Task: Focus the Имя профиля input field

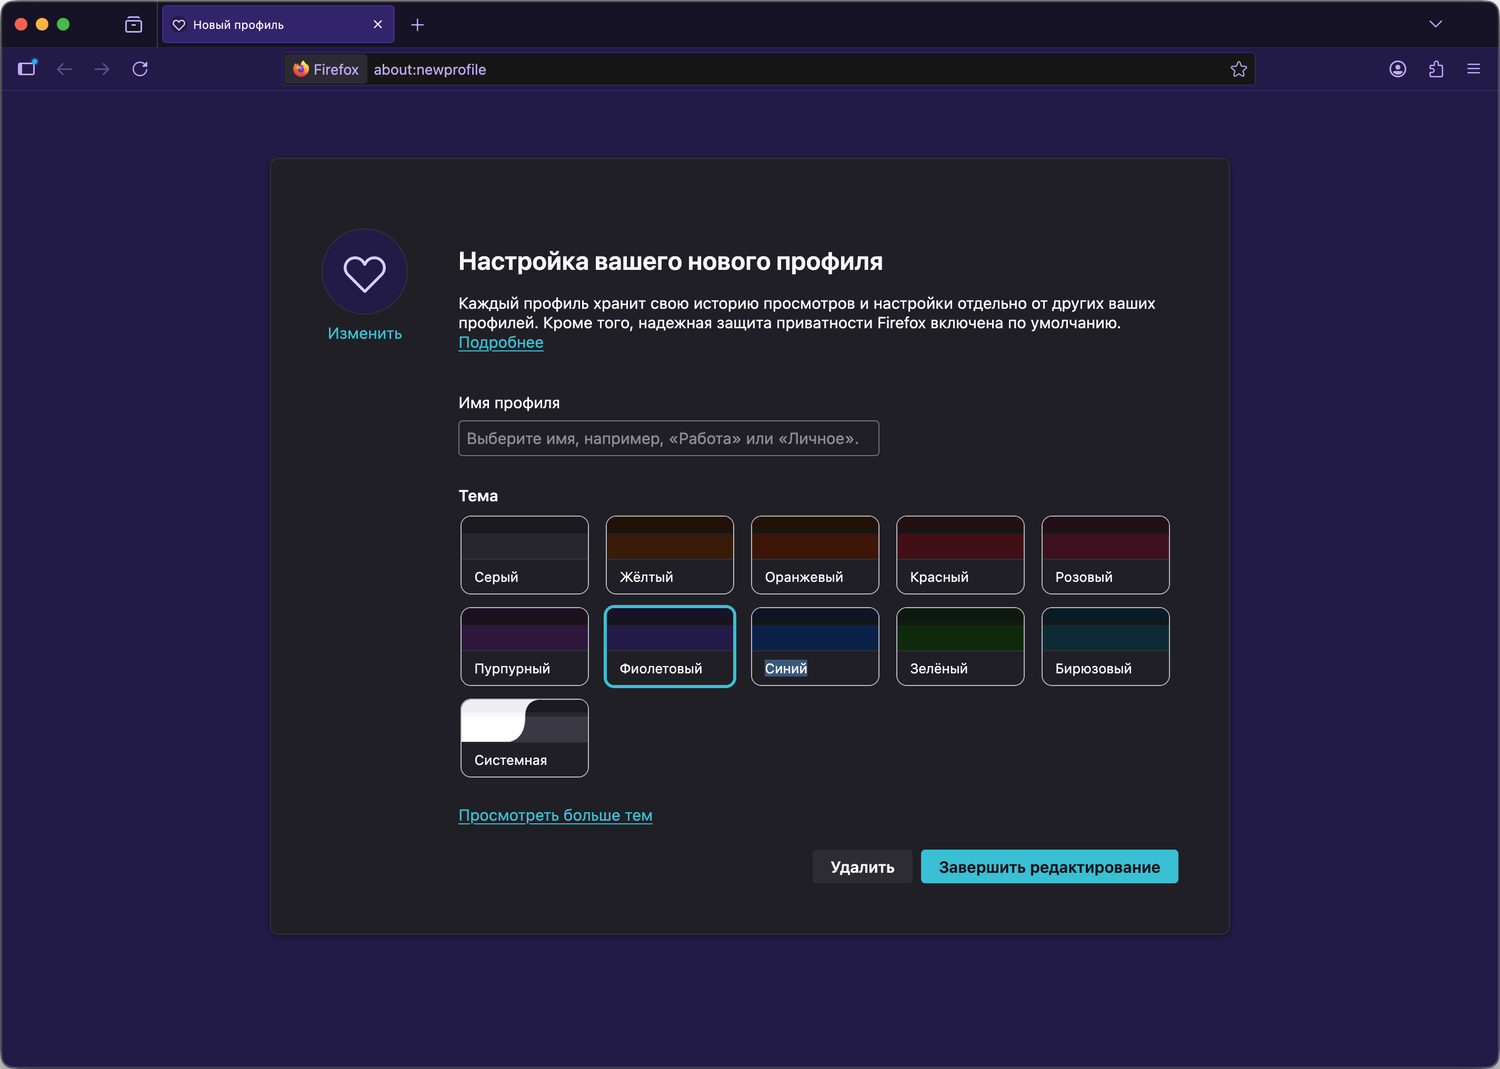Action: click(669, 438)
